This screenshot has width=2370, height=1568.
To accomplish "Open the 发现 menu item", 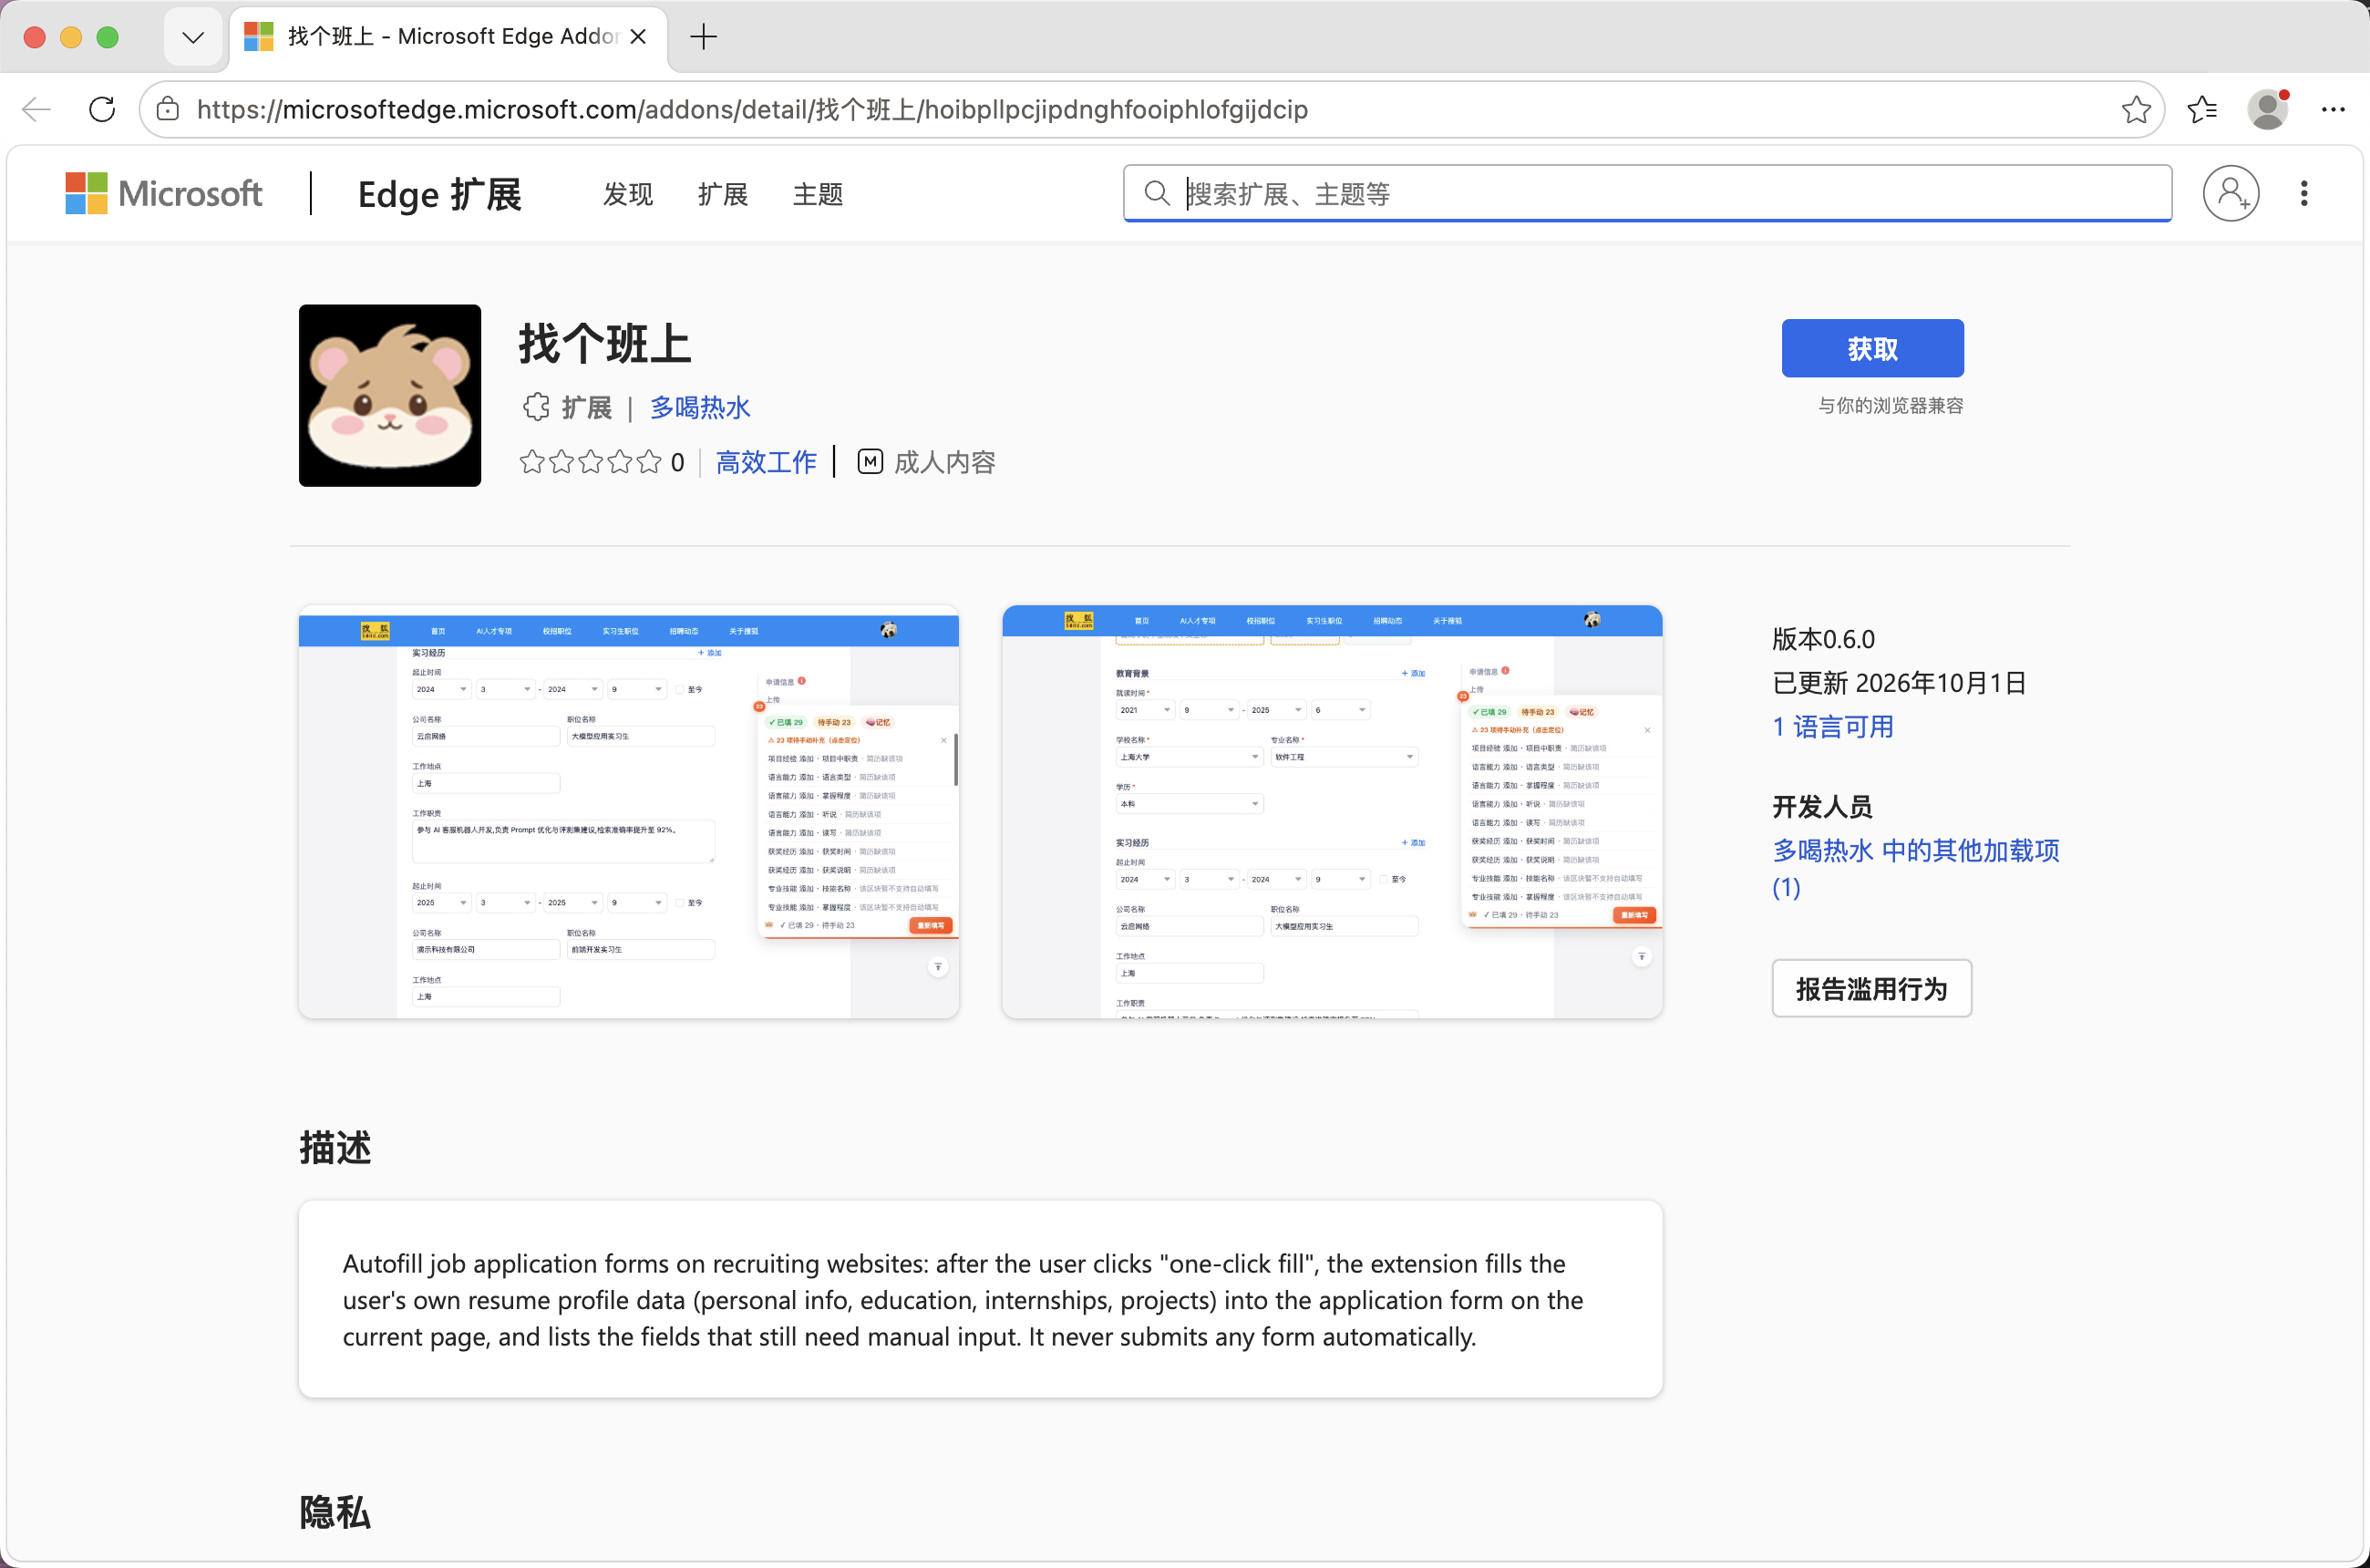I will [x=628, y=194].
